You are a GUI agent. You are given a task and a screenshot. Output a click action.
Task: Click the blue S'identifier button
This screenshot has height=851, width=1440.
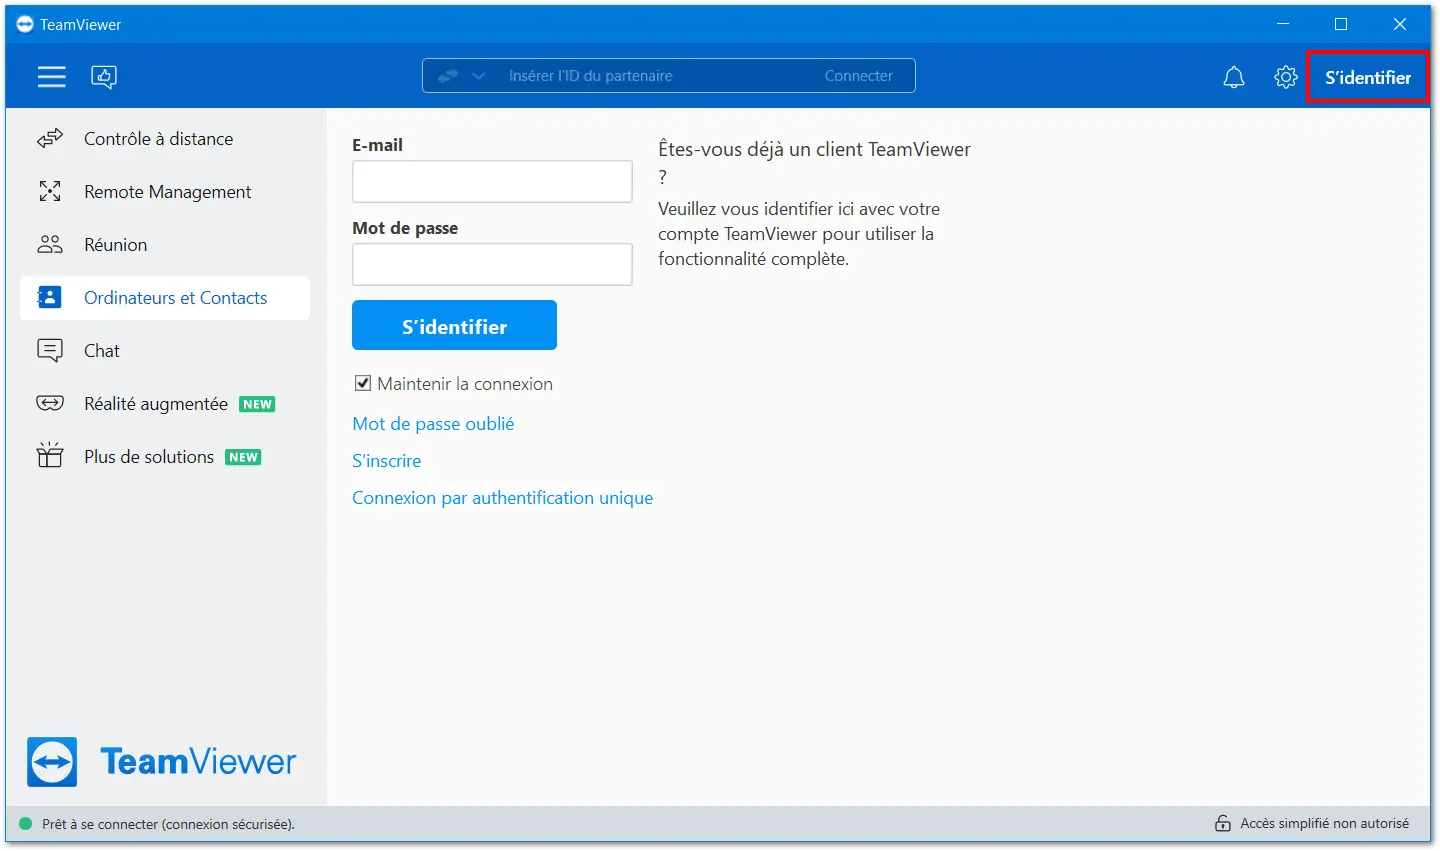(x=454, y=325)
